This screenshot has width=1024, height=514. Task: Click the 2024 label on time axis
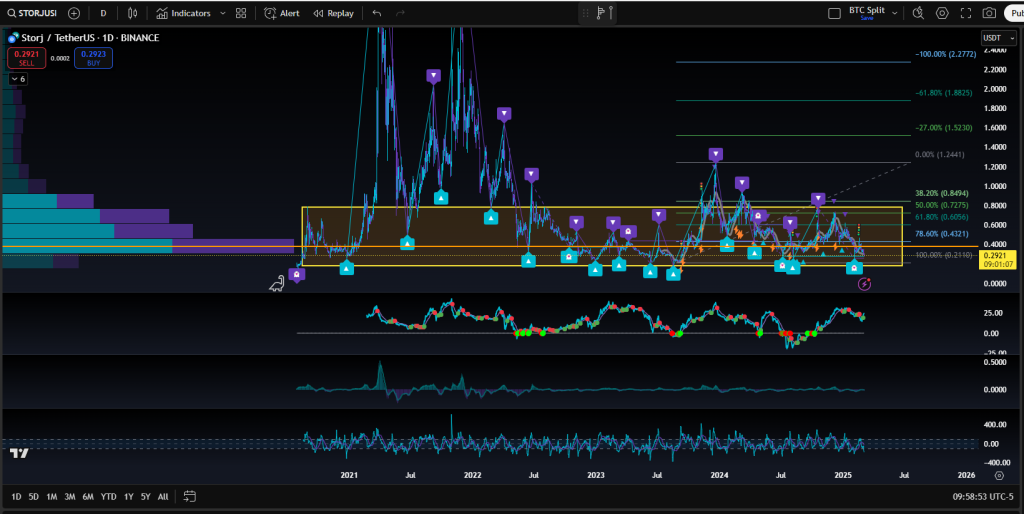click(x=719, y=475)
